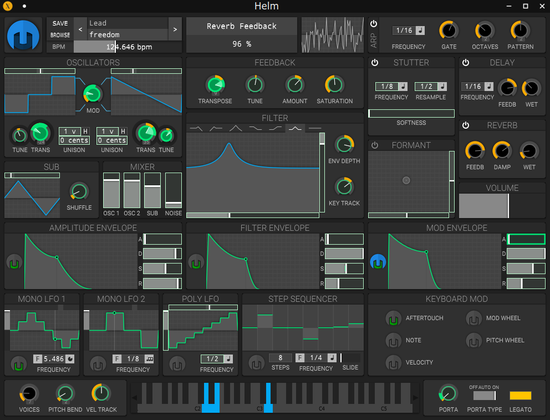Click the filter Key Track knob
This screenshot has height=420, width=550.
point(344,187)
